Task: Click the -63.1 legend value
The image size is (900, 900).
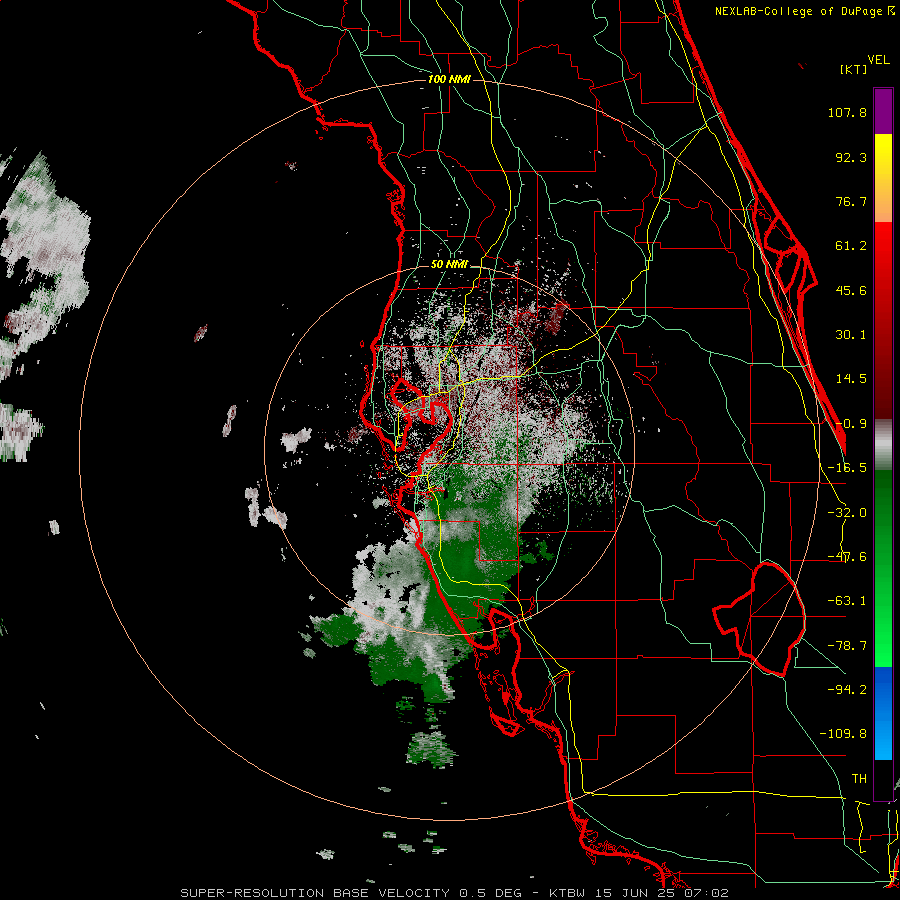Action: [847, 601]
